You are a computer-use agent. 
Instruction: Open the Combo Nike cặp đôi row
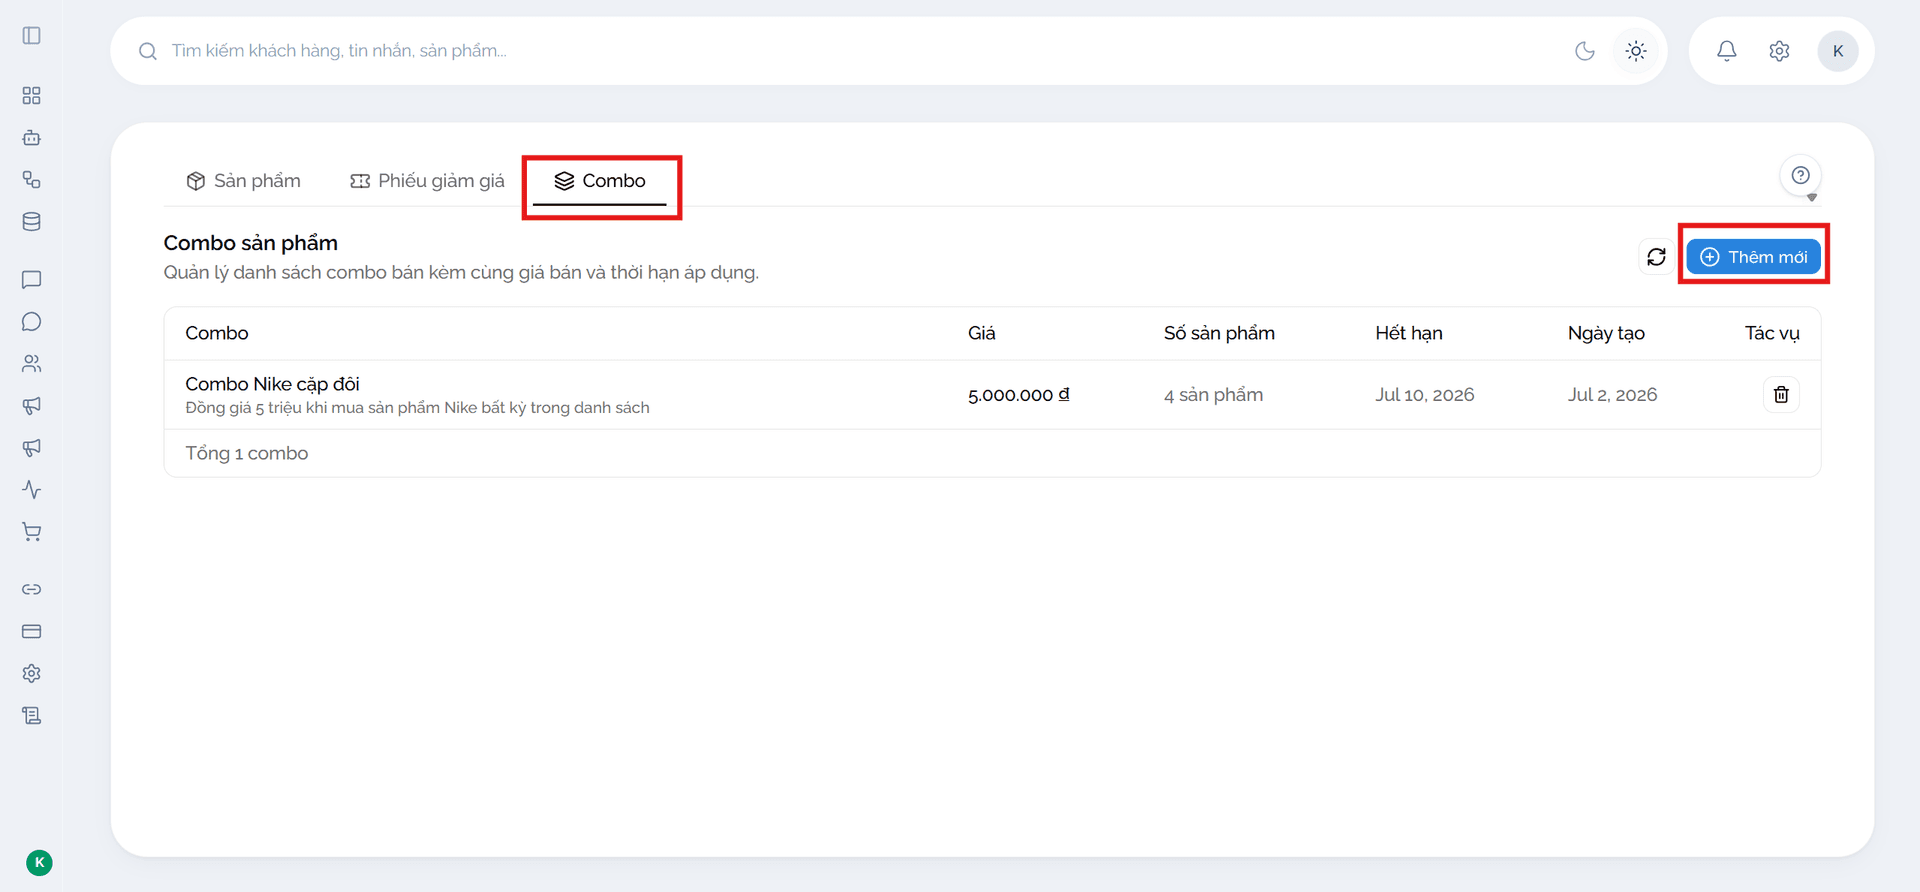(x=992, y=395)
